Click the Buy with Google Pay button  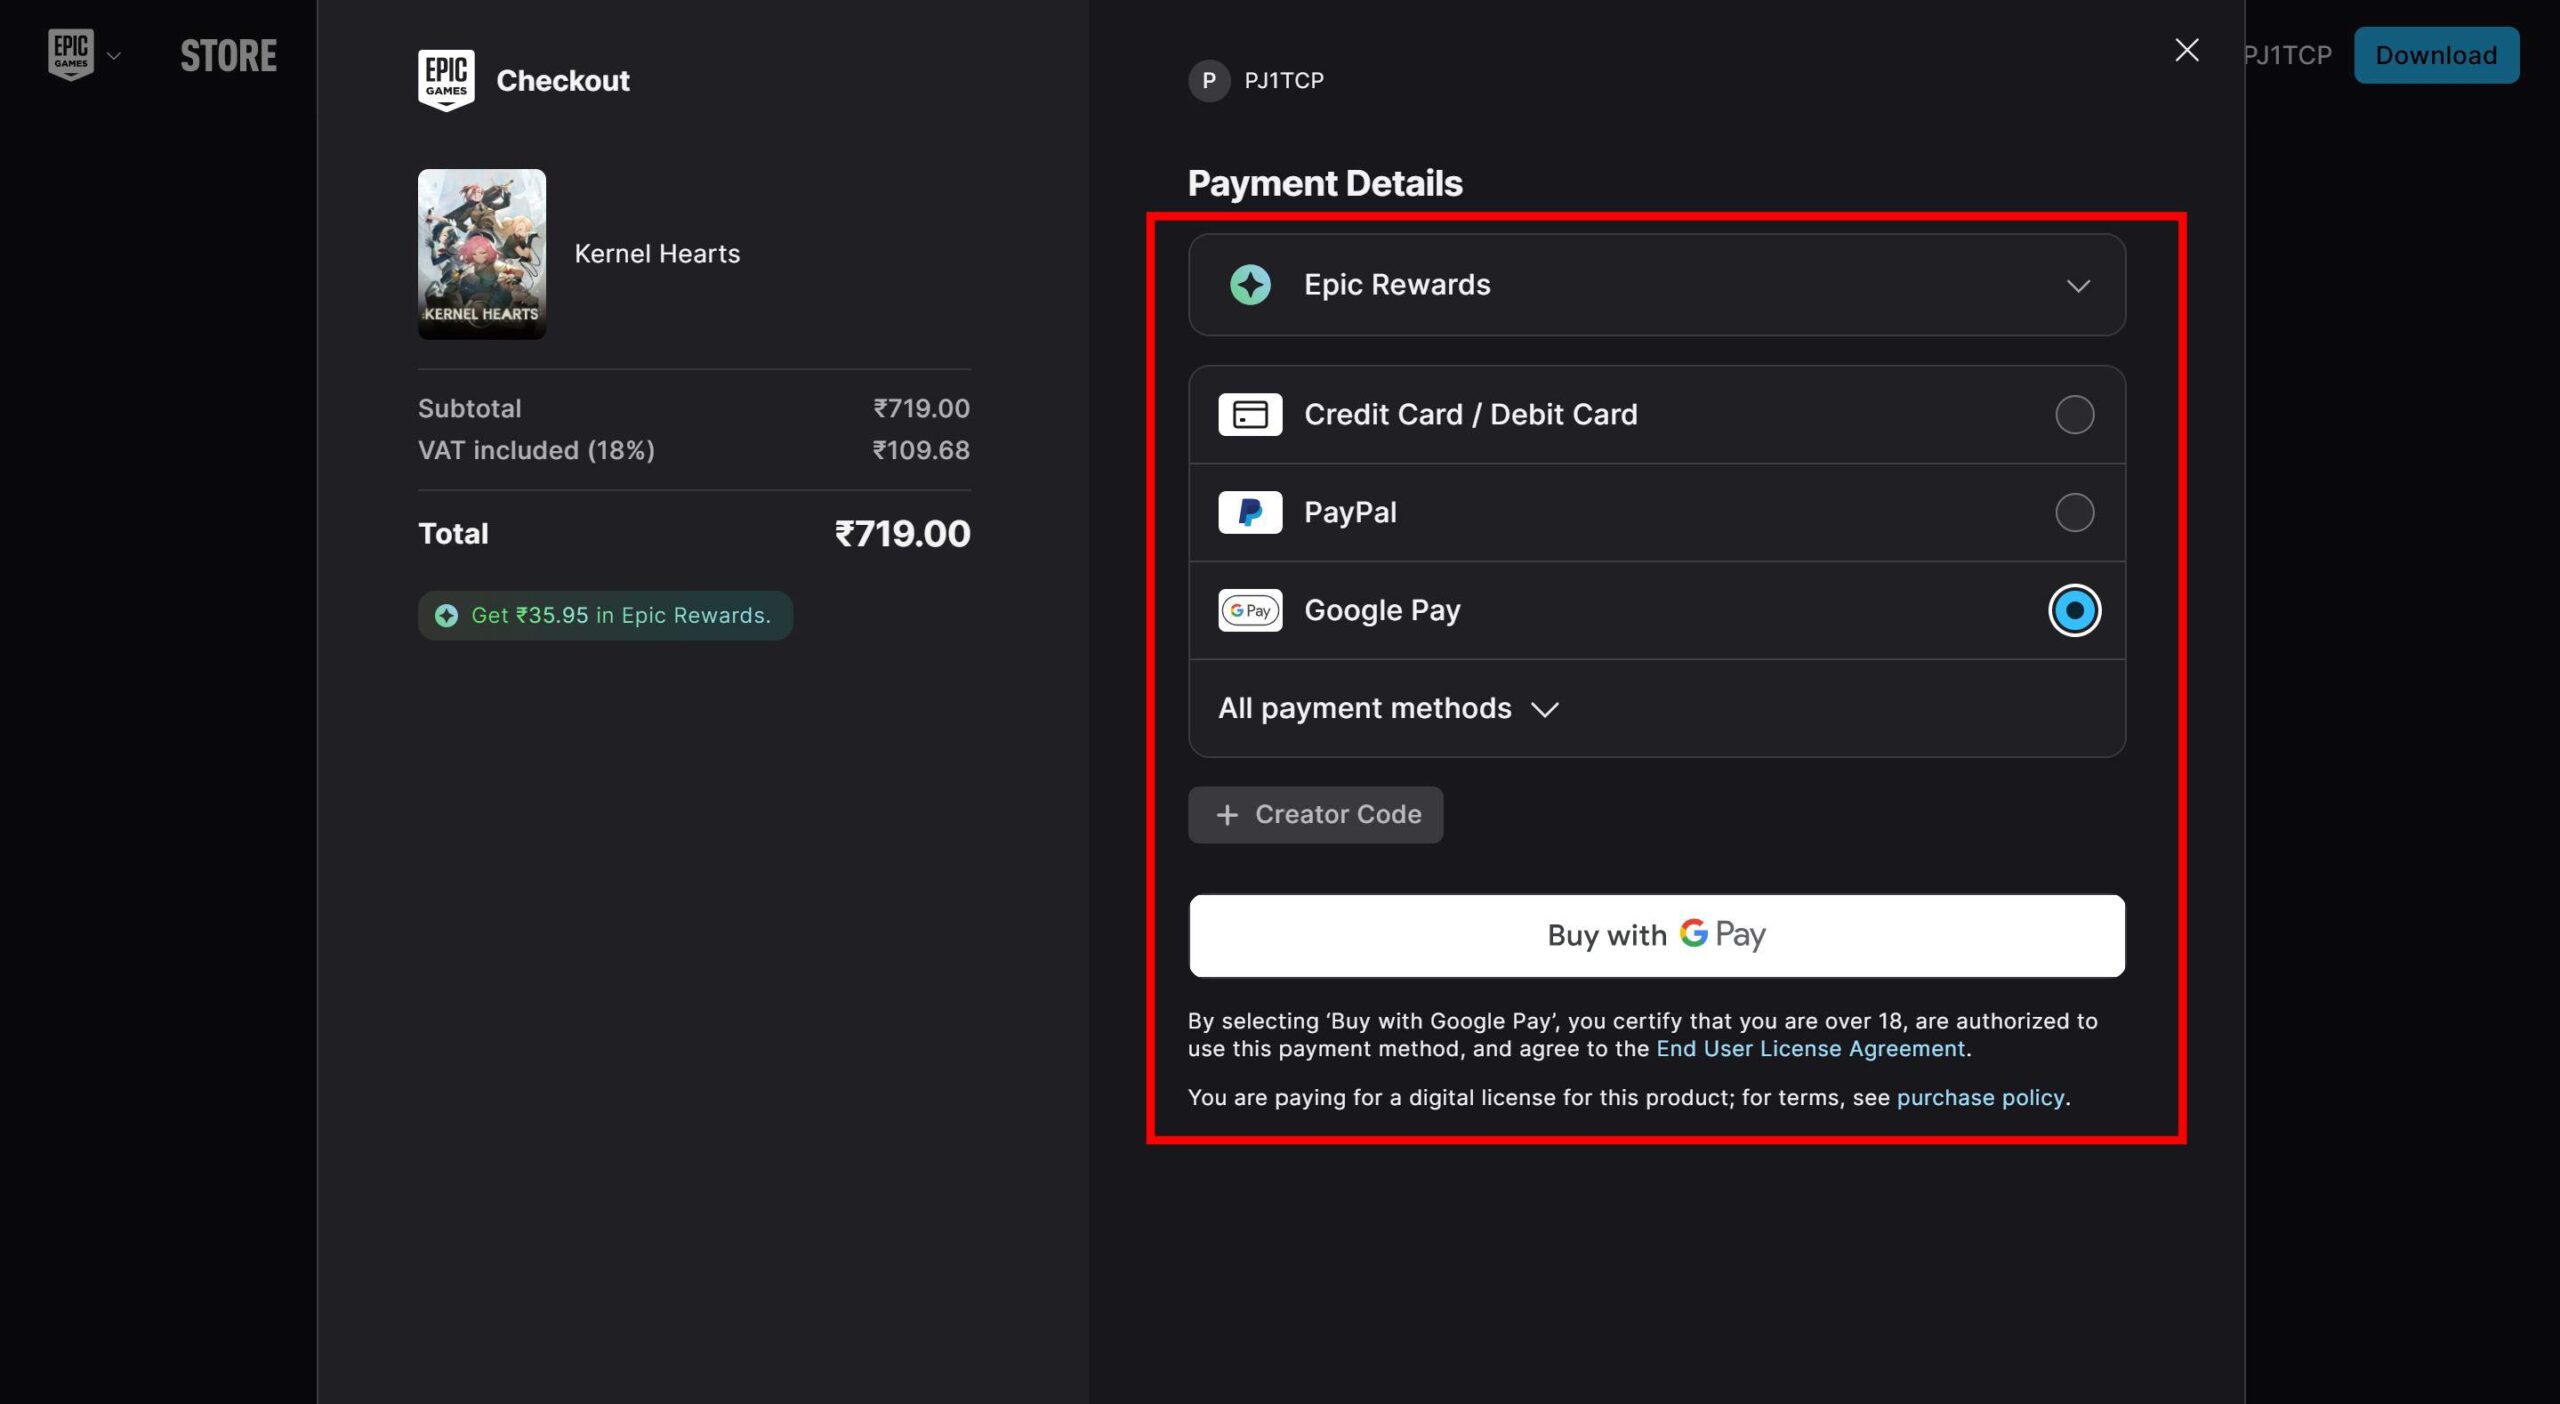(x=1657, y=935)
